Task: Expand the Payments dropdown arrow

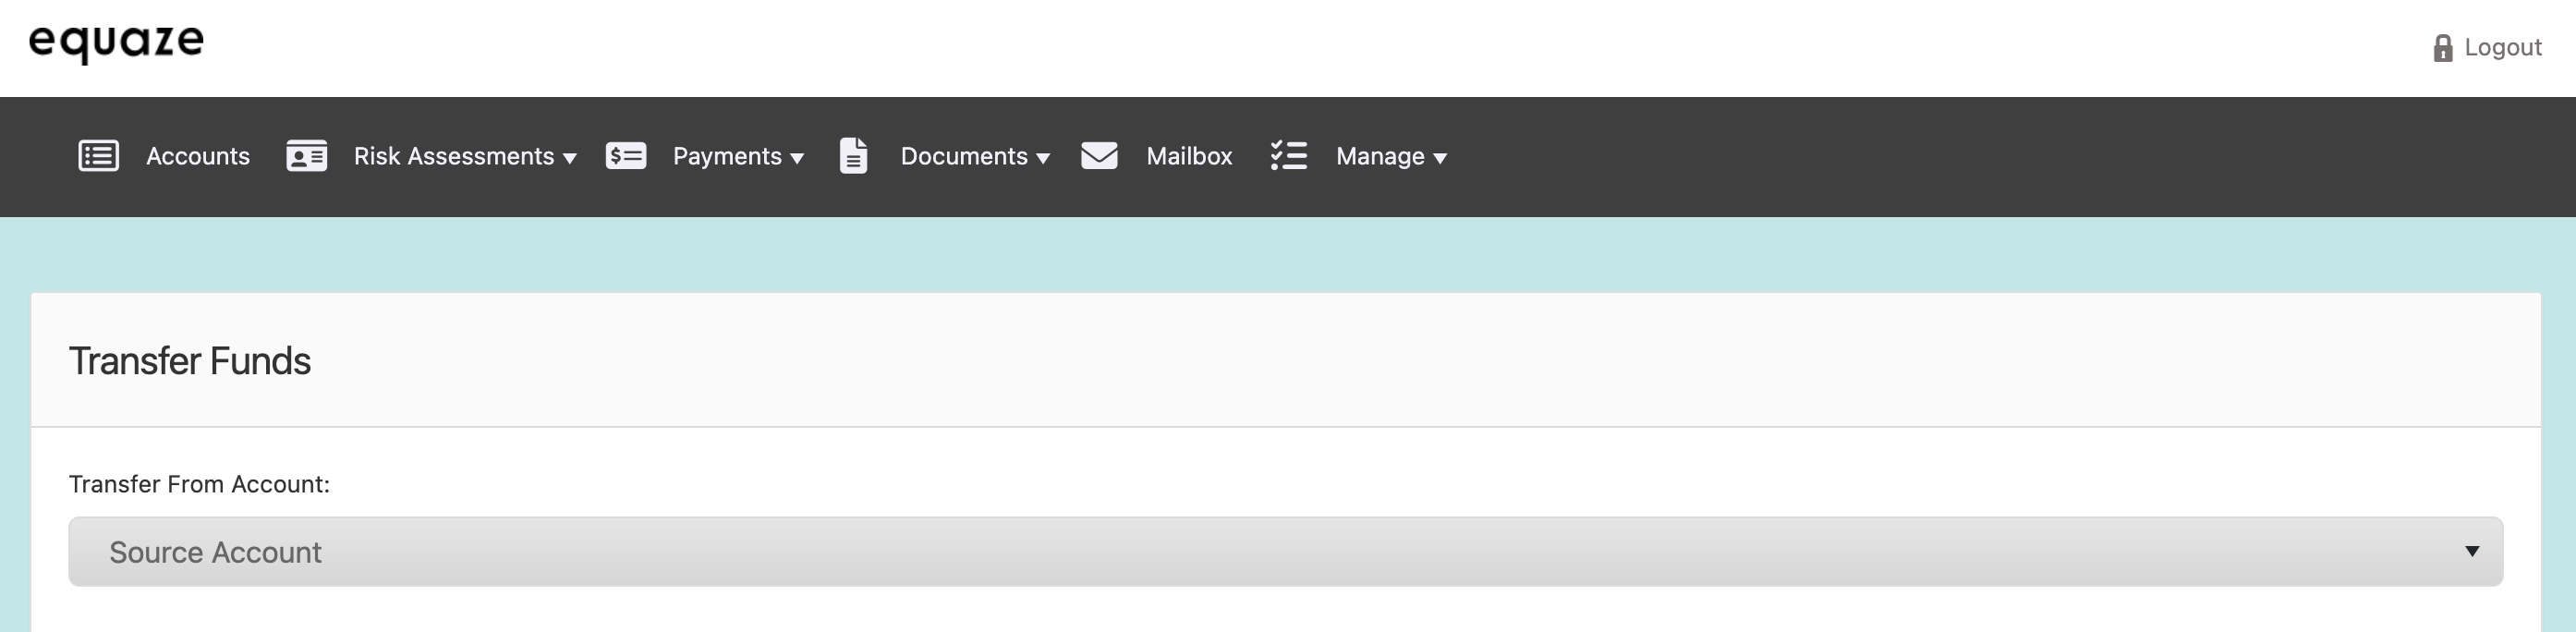Action: [x=797, y=158]
